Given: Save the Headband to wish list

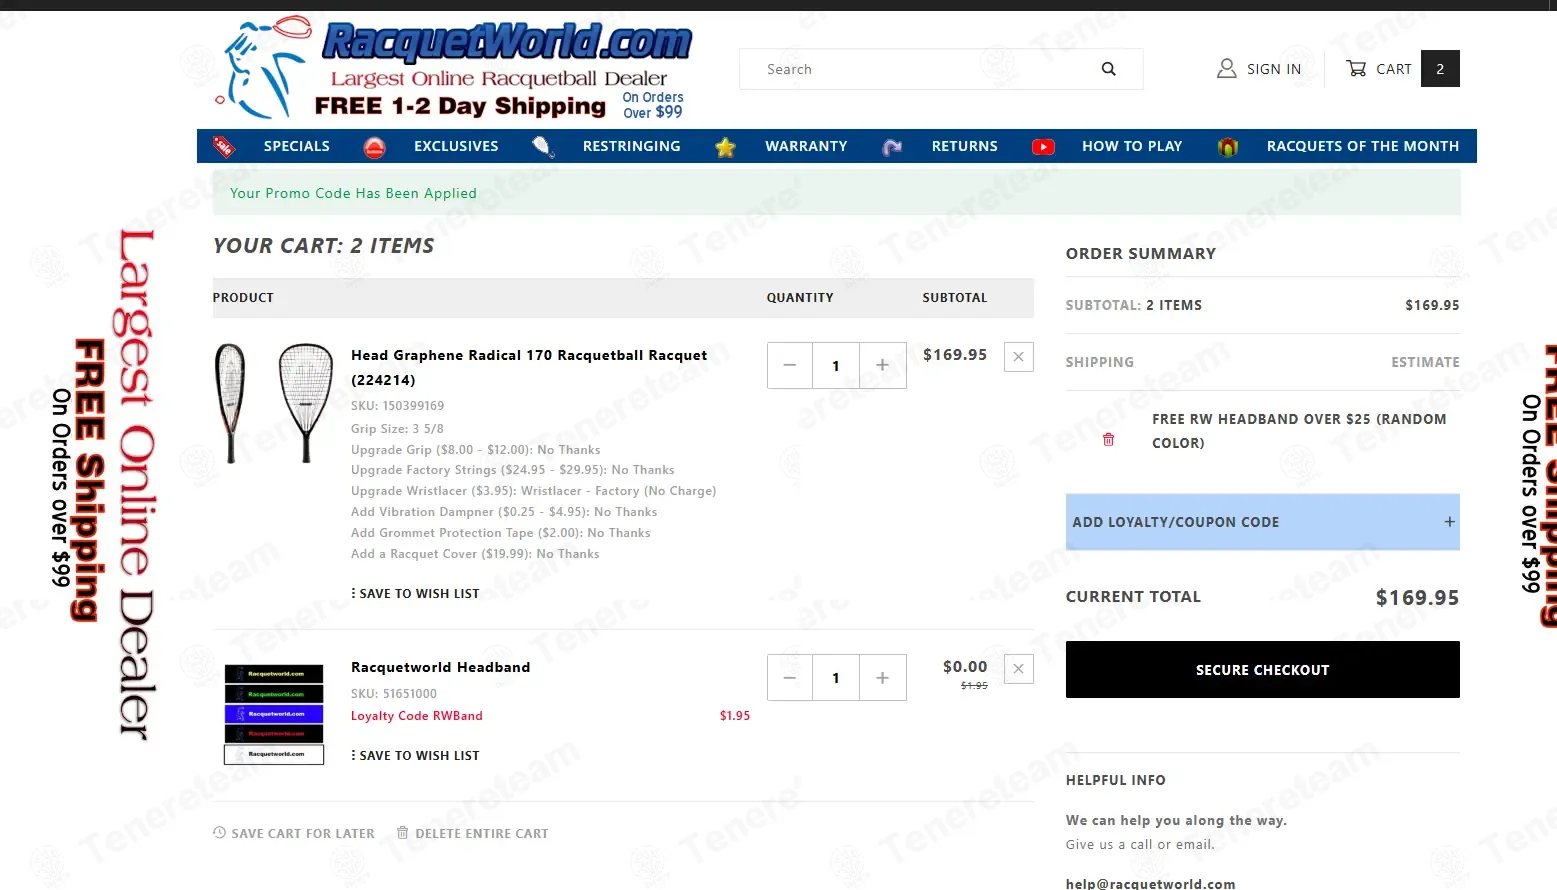Looking at the screenshot, I should click(415, 756).
